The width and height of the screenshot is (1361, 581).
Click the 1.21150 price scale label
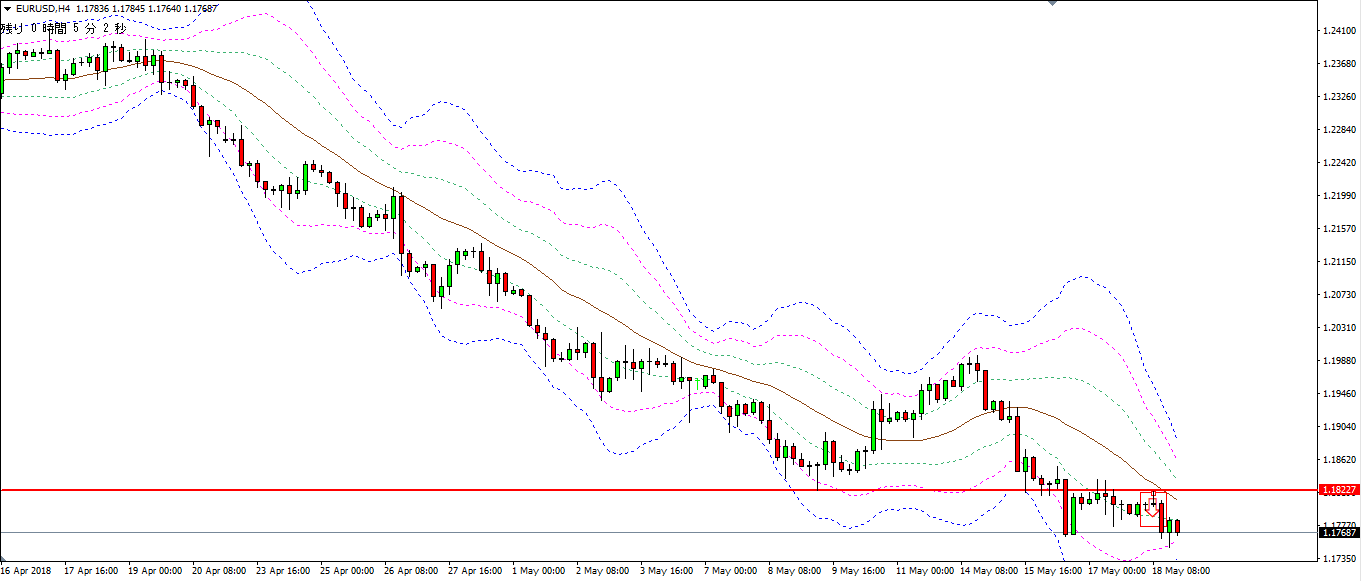1338,262
